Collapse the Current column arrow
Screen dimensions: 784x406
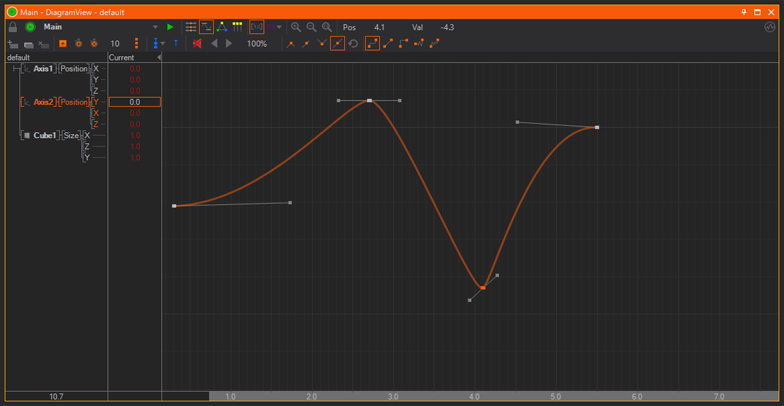pos(159,57)
